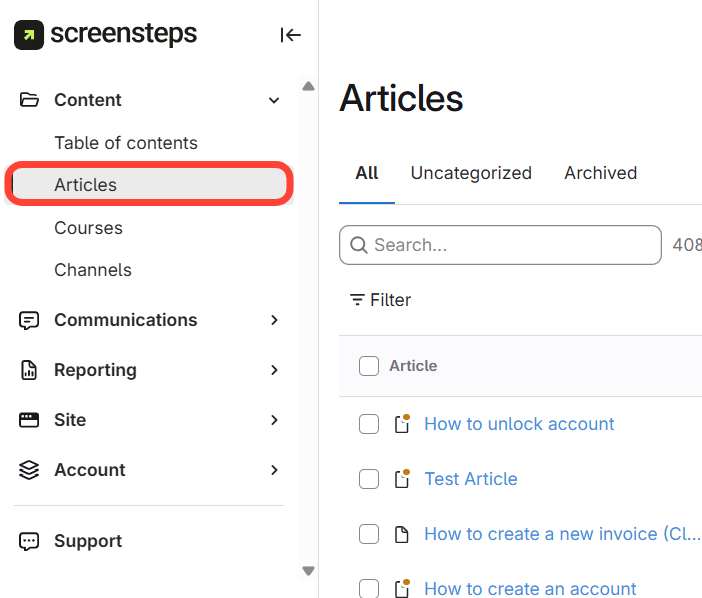The image size is (702, 598).
Task: Collapse the Content section chevron
Action: click(274, 100)
